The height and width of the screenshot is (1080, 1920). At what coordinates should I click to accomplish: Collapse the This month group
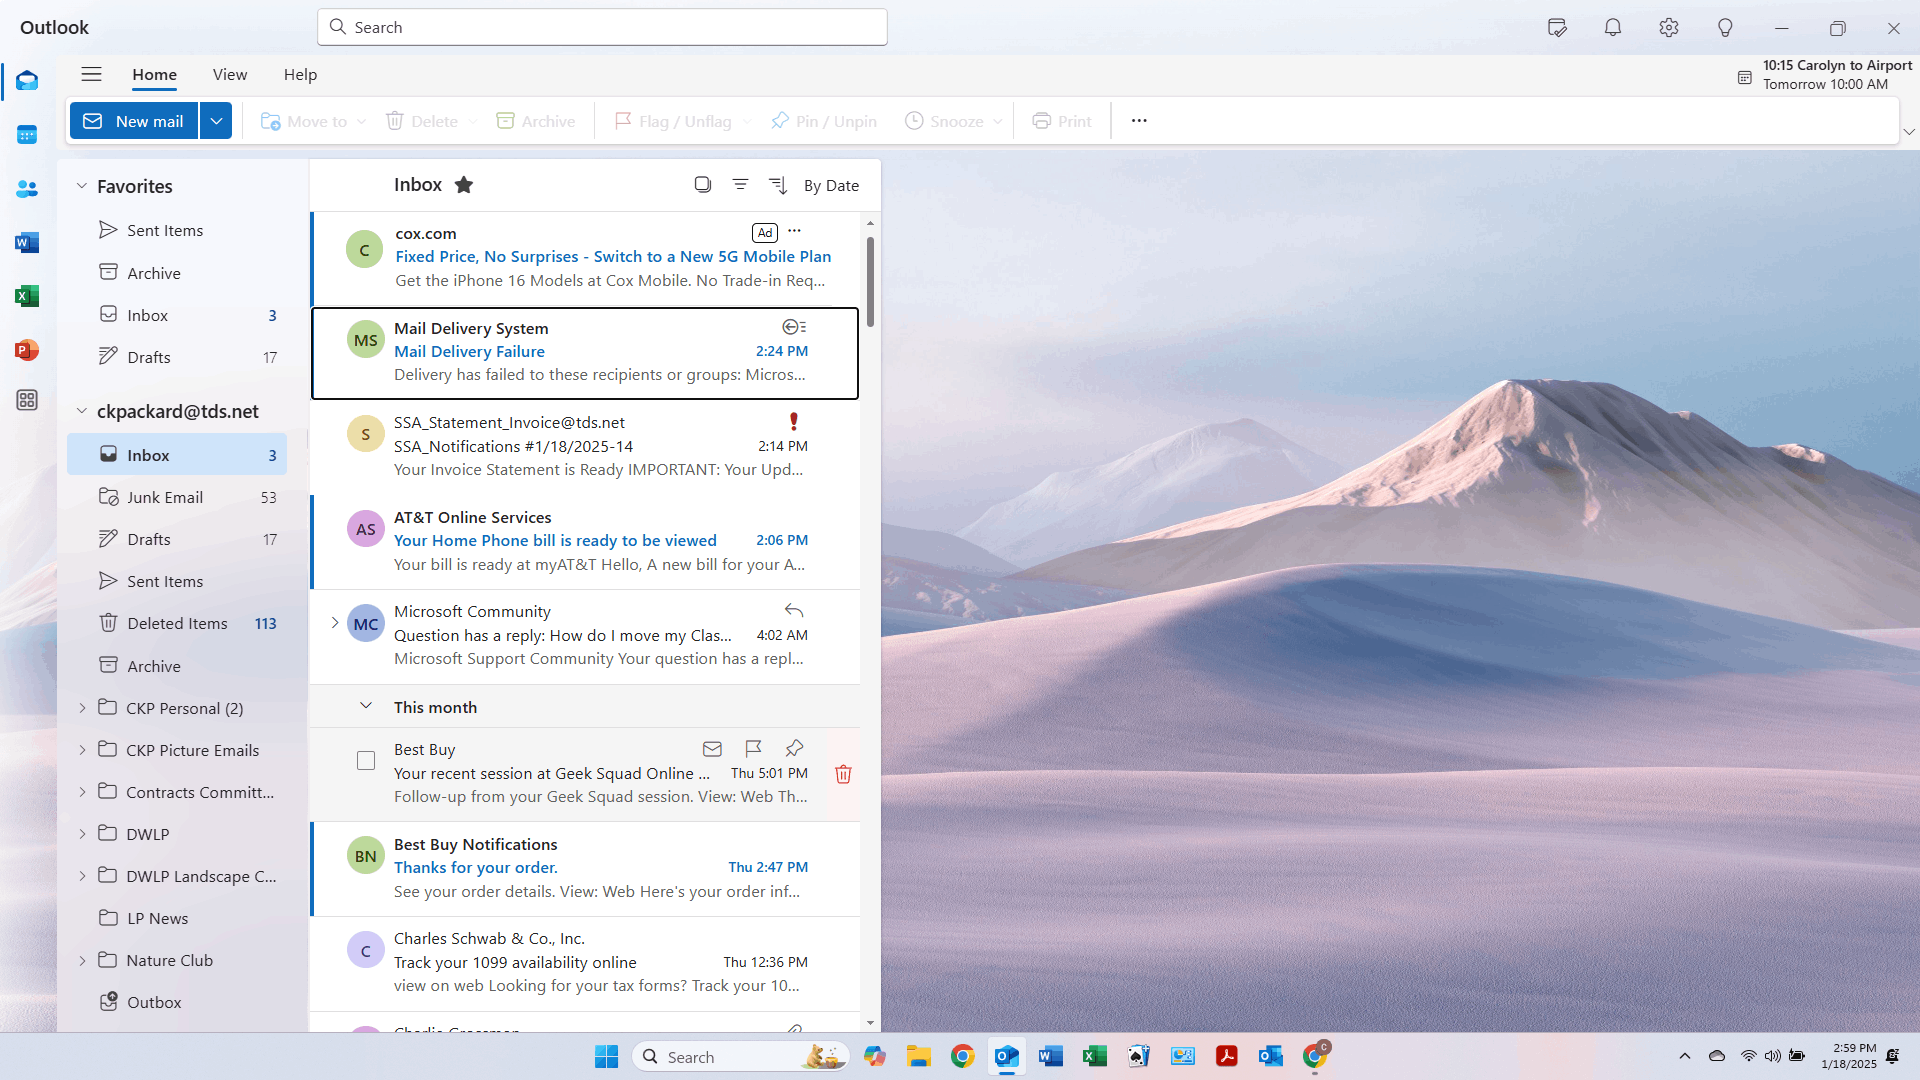pos(366,706)
